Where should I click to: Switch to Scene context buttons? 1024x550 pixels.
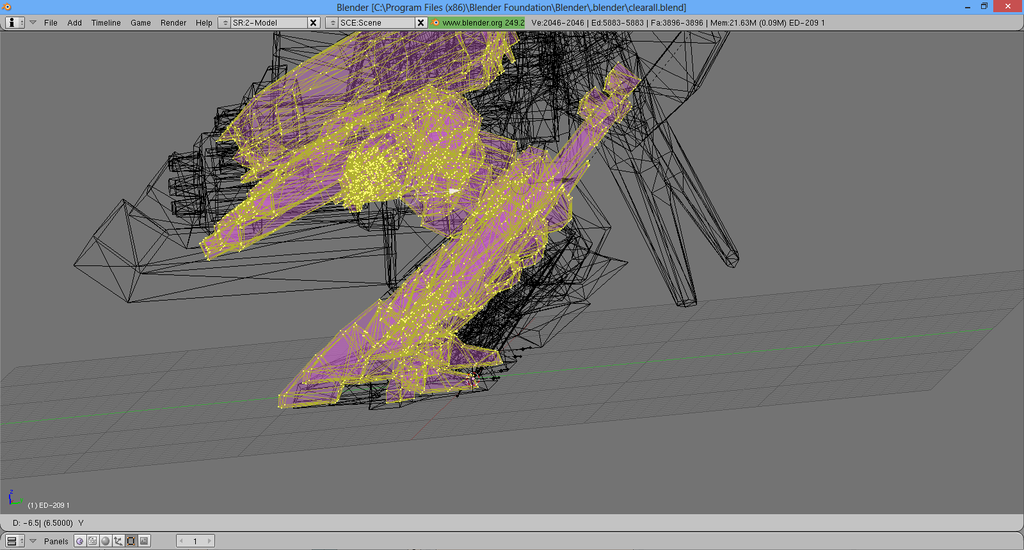pyautogui.click(x=144, y=541)
